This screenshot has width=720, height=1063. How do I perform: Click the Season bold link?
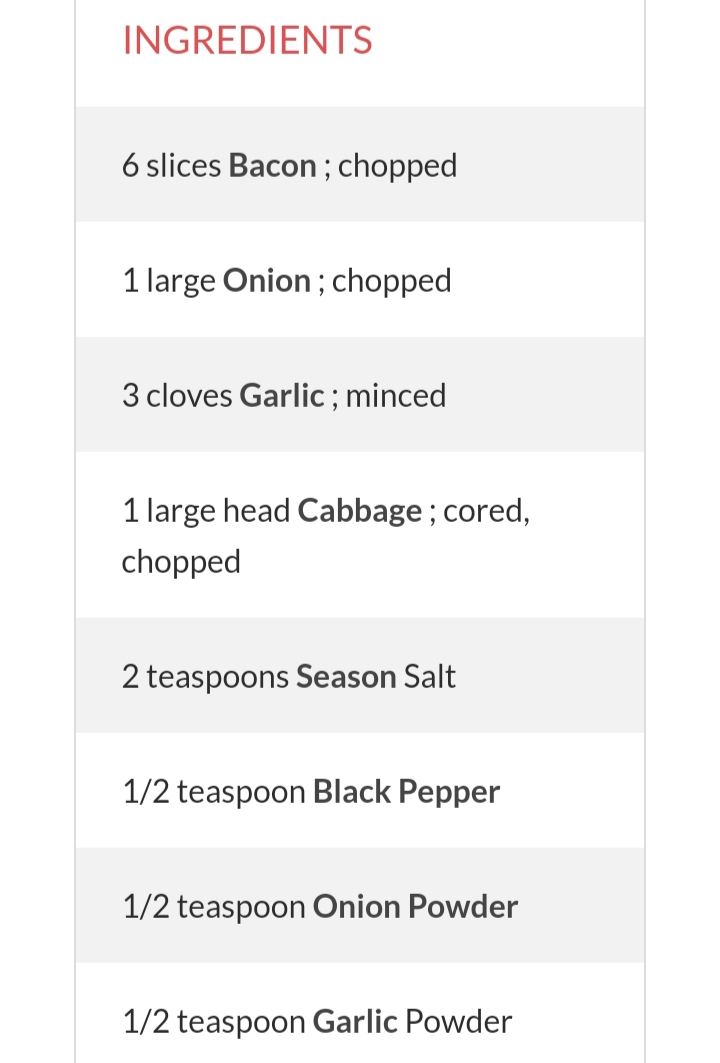[x=346, y=677]
